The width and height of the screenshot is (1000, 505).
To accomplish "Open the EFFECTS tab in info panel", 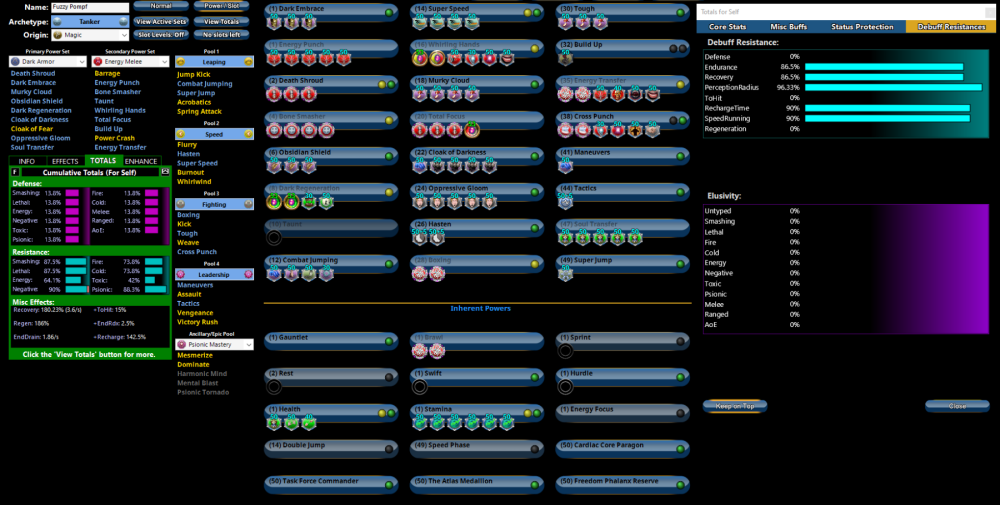I will (65, 160).
